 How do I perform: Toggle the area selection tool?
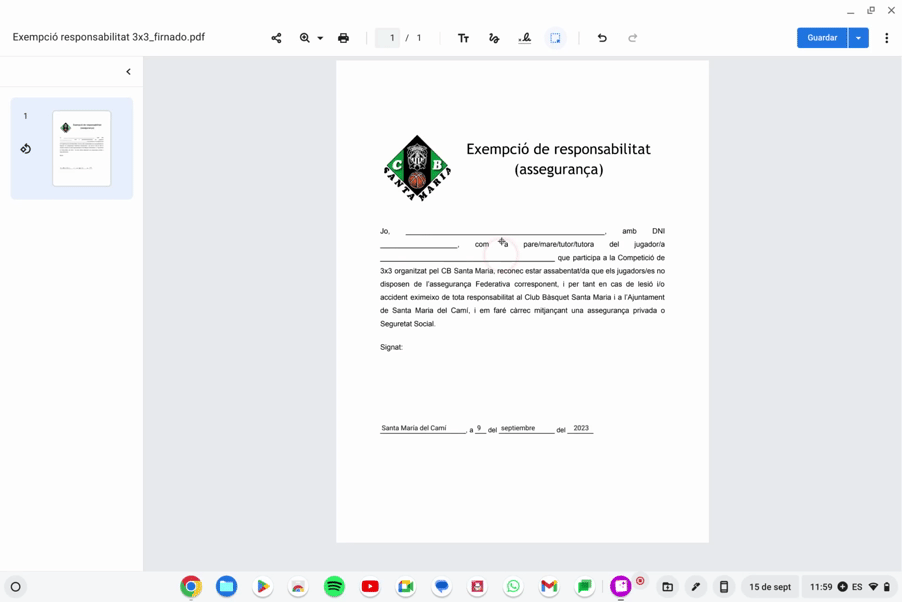tap(555, 38)
